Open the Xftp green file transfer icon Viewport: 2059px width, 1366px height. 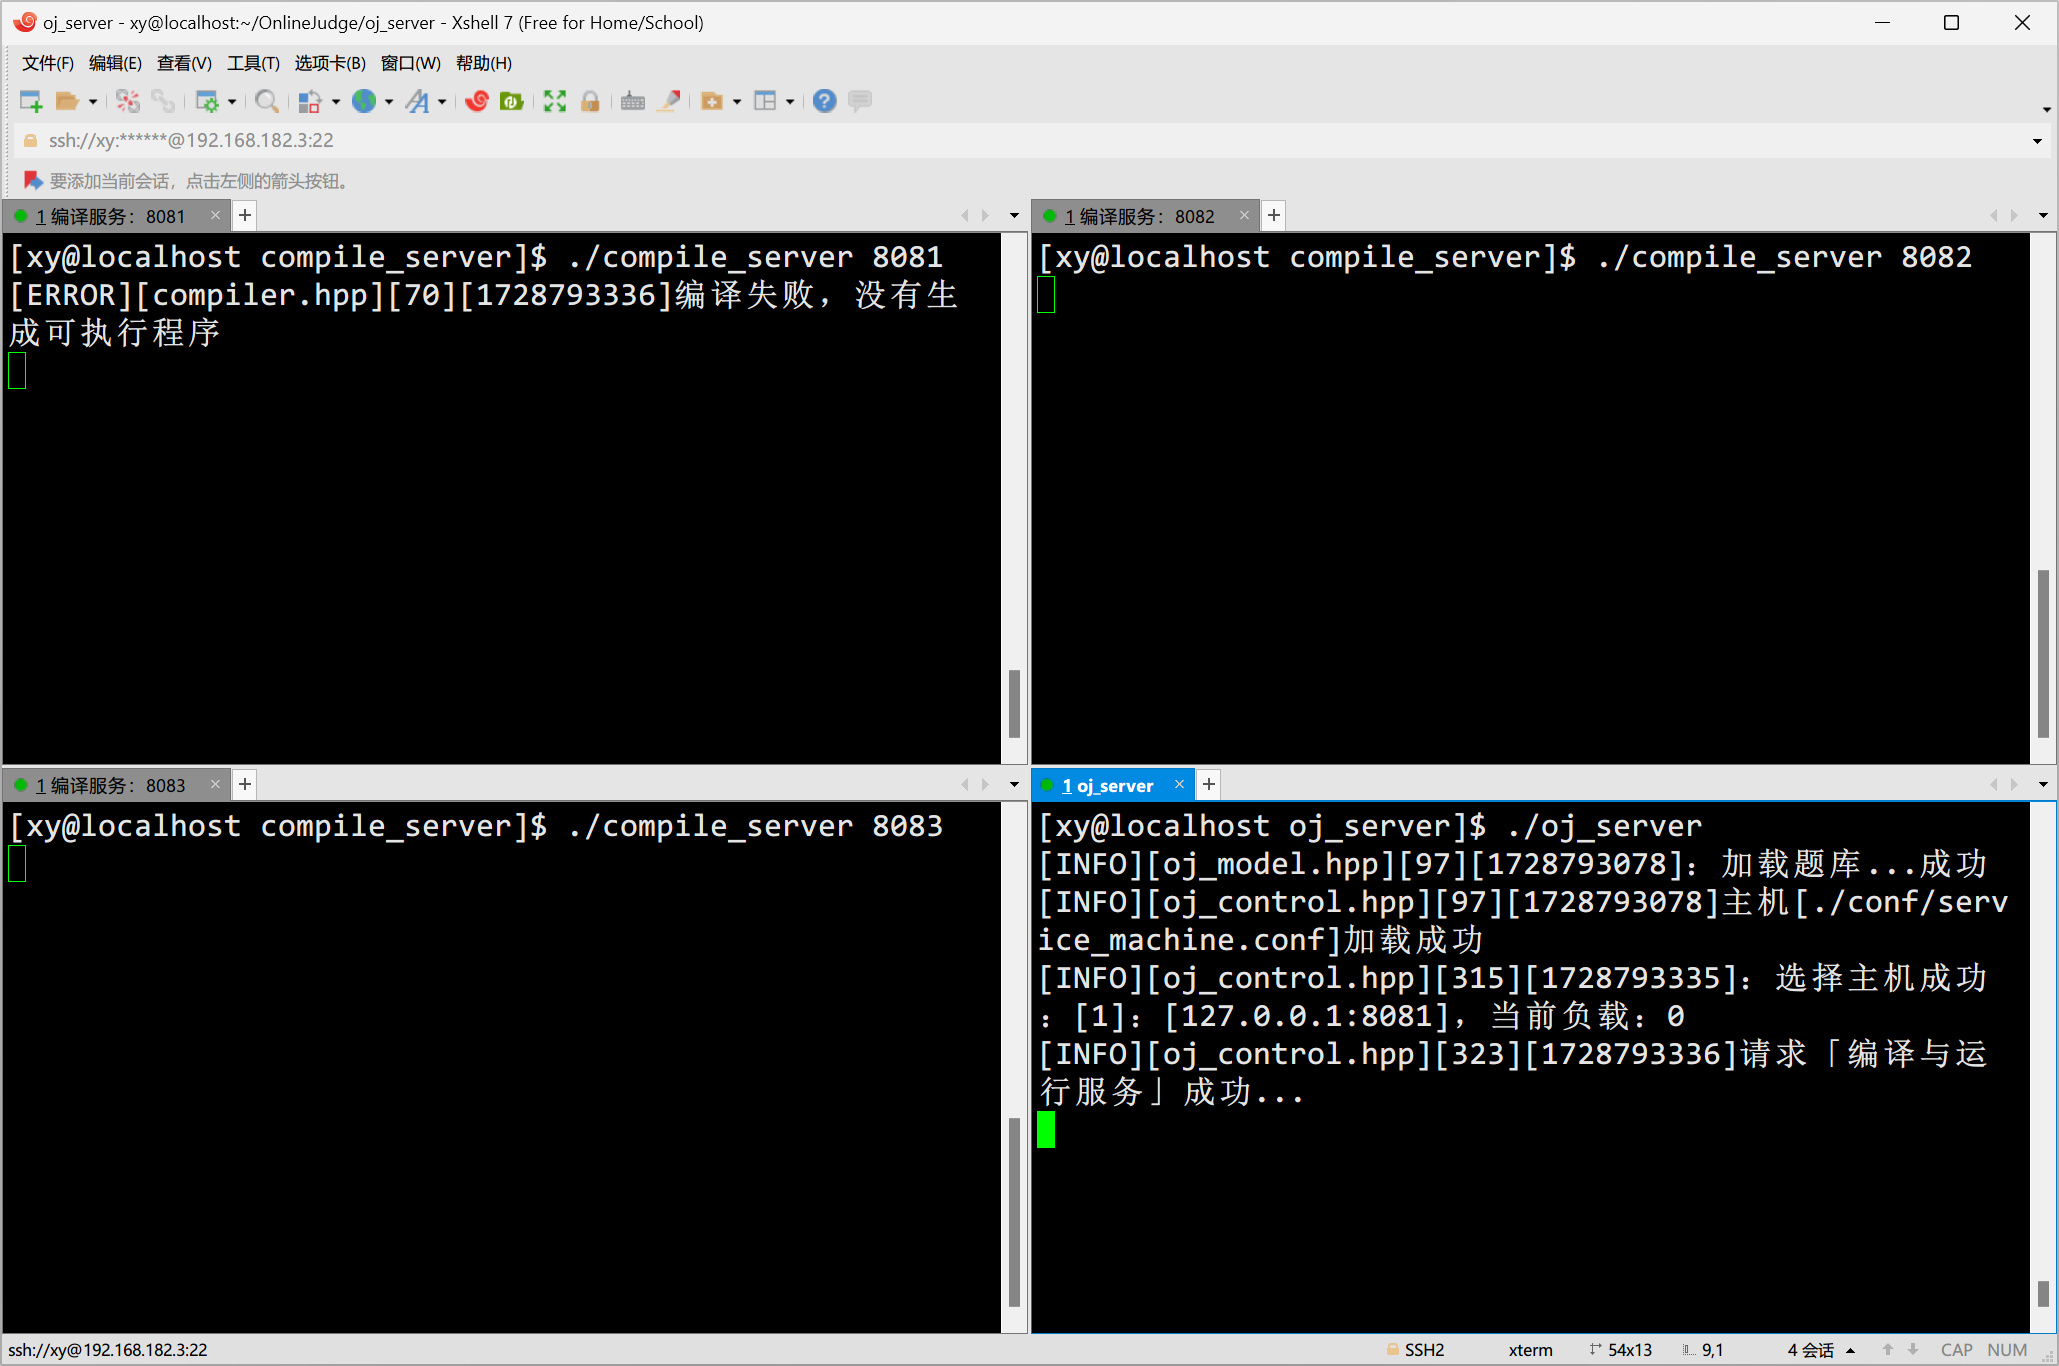coord(512,101)
